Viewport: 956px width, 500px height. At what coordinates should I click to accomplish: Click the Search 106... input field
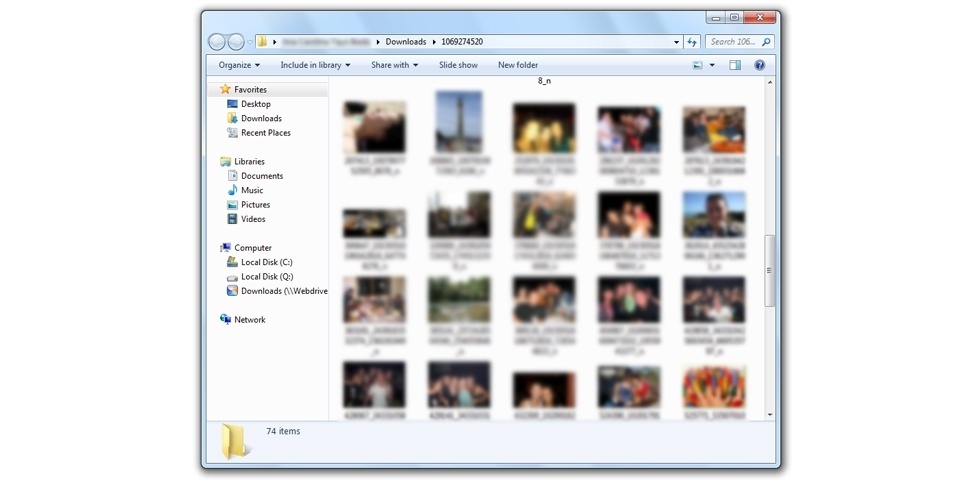click(x=734, y=41)
